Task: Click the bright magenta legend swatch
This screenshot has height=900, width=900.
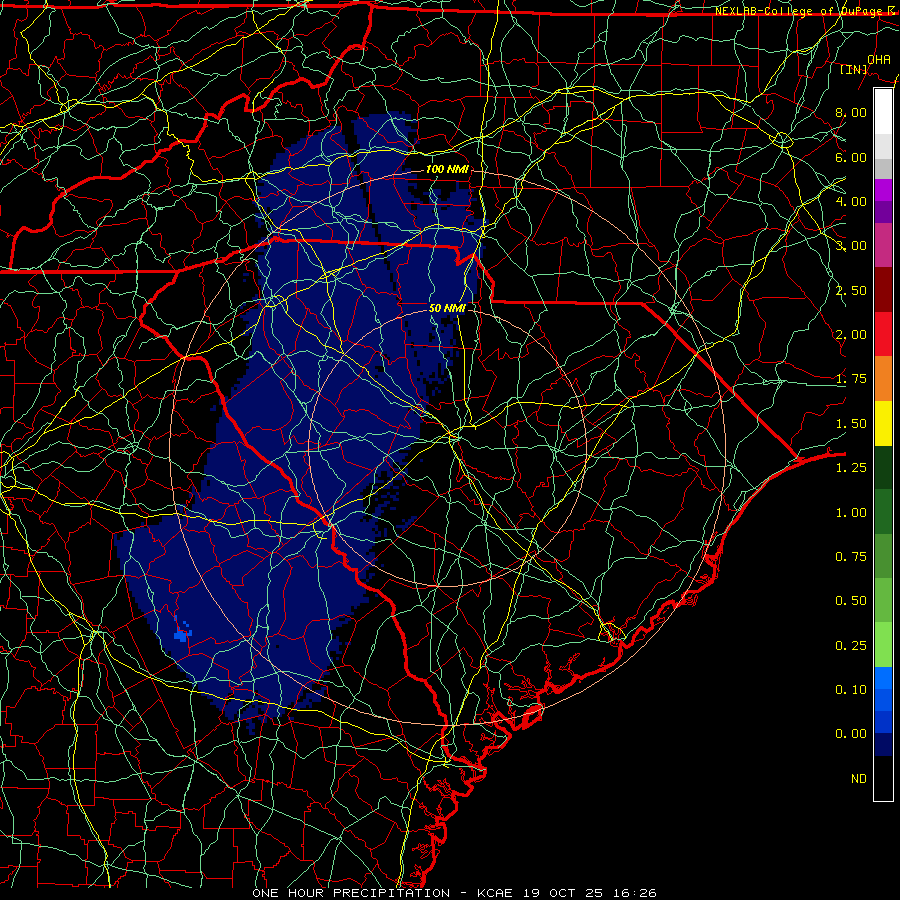Action: [x=883, y=190]
